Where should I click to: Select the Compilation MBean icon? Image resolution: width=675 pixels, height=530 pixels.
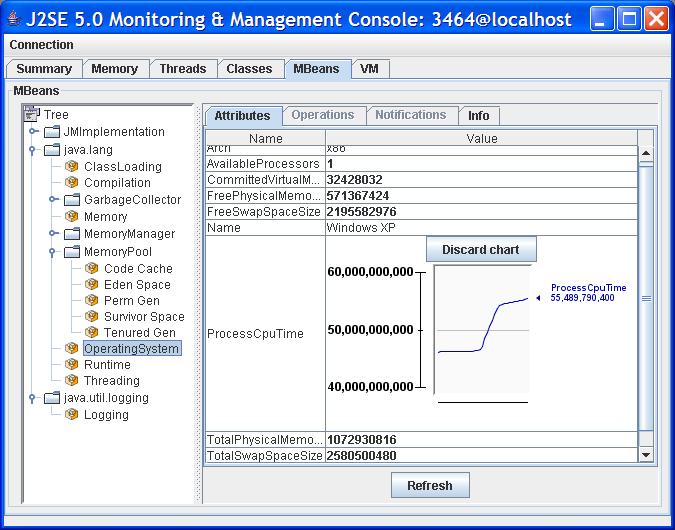(x=71, y=182)
